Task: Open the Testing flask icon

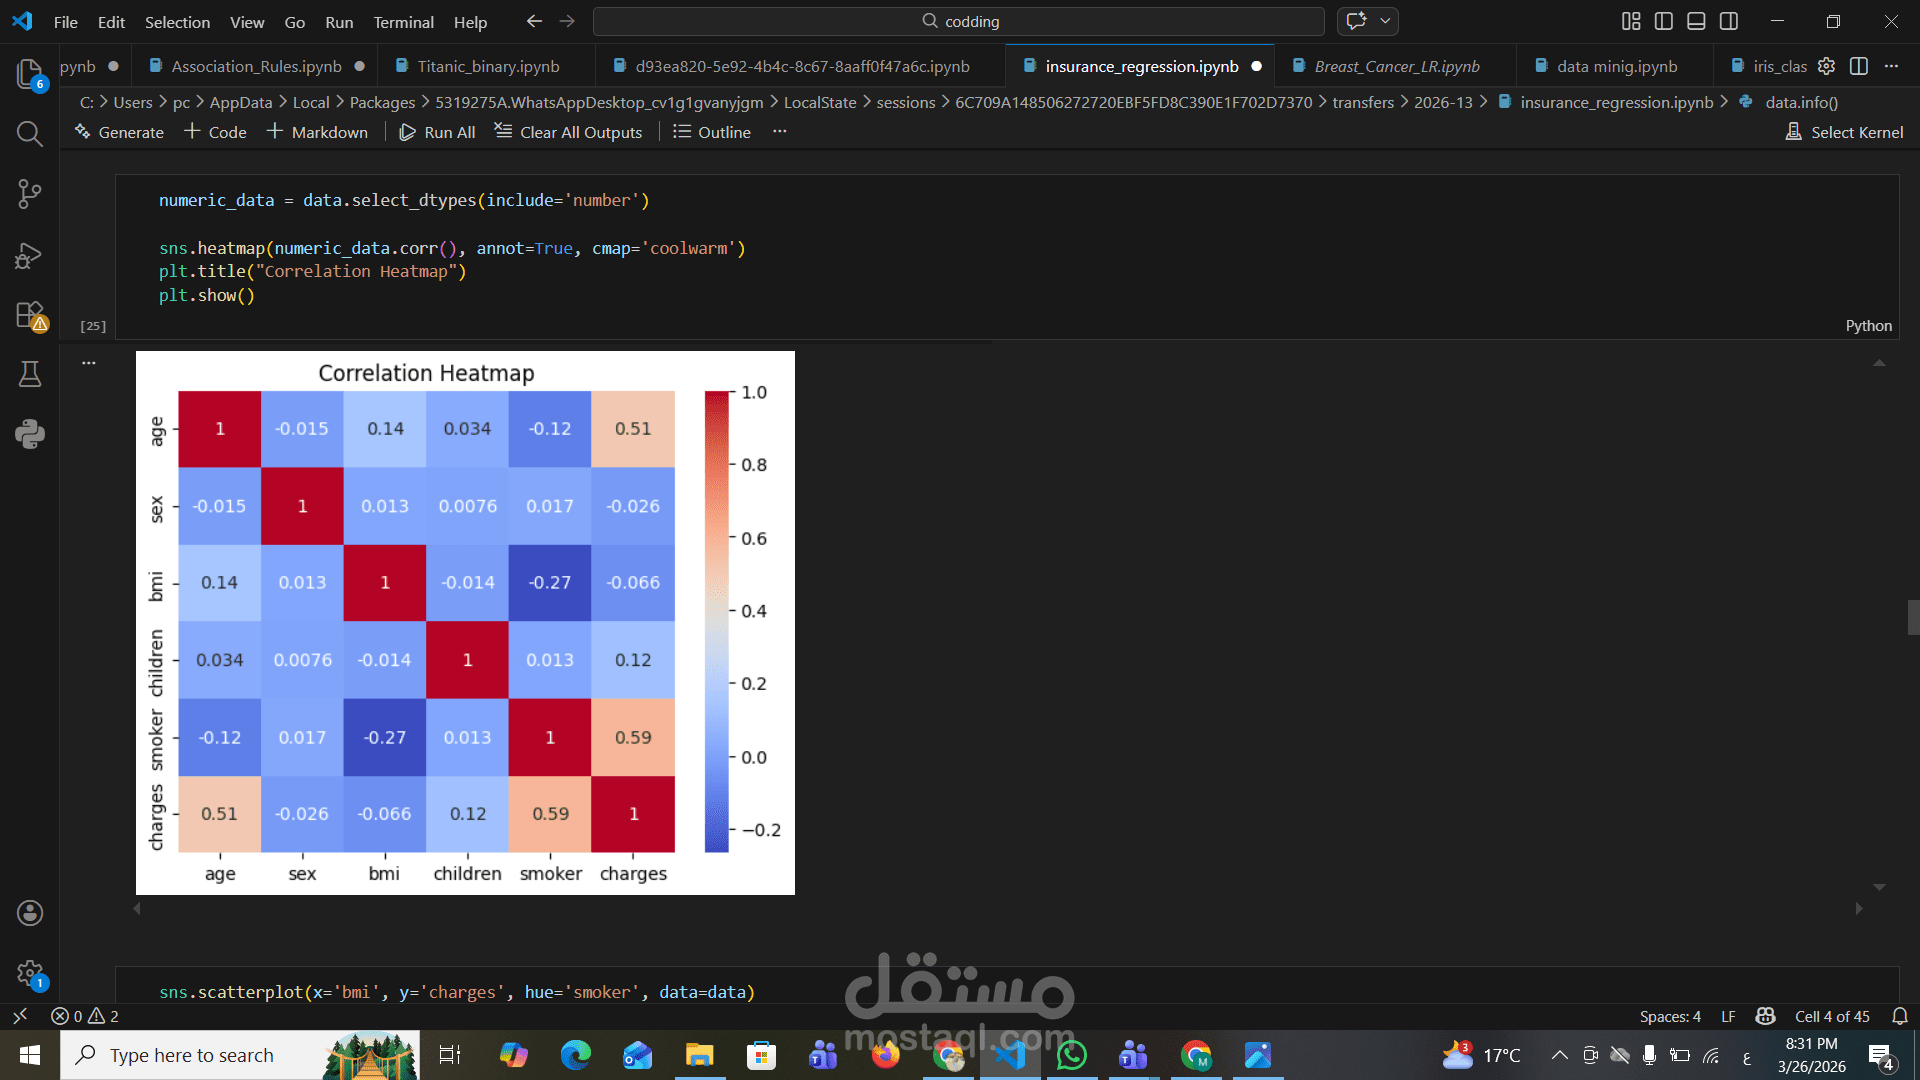Action: [29, 374]
